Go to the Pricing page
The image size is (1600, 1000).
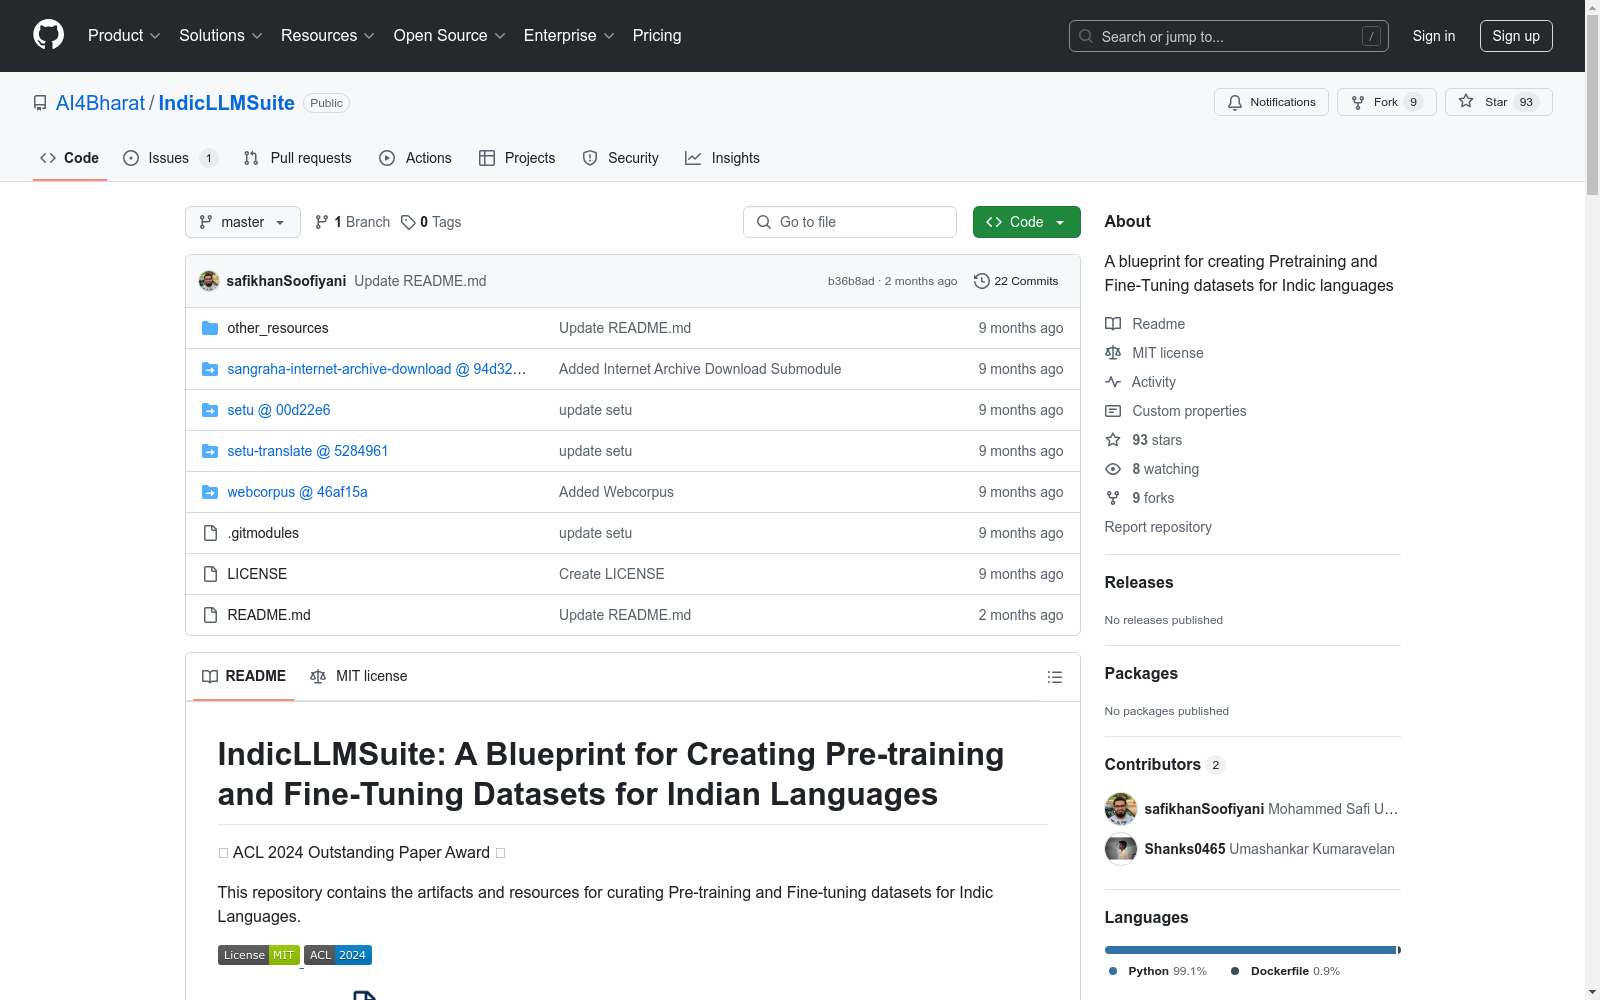click(x=657, y=36)
